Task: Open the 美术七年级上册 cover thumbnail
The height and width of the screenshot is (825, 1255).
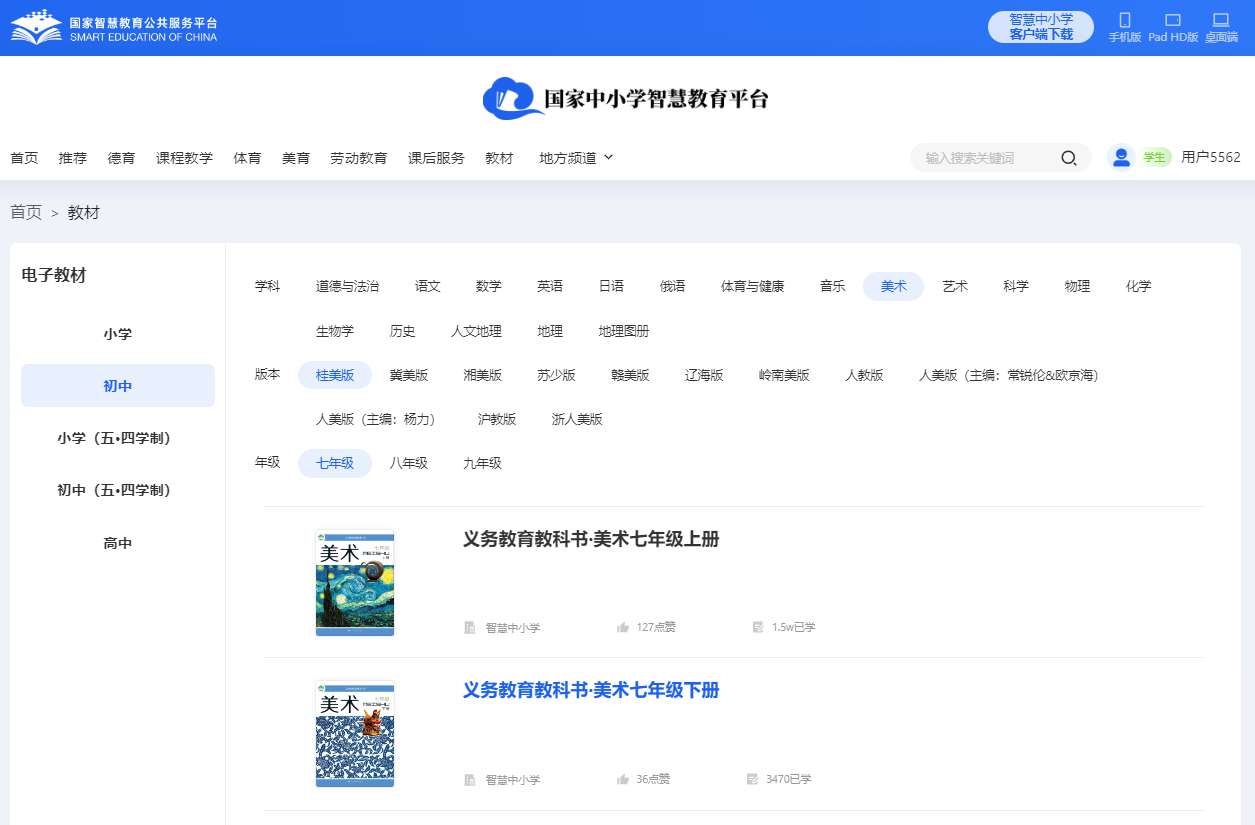Action: click(355, 582)
